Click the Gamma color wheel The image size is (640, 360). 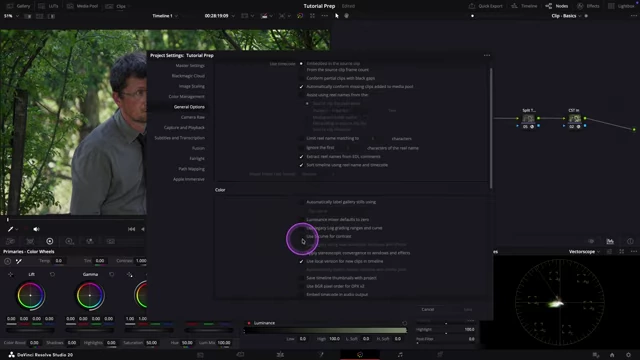[90, 296]
